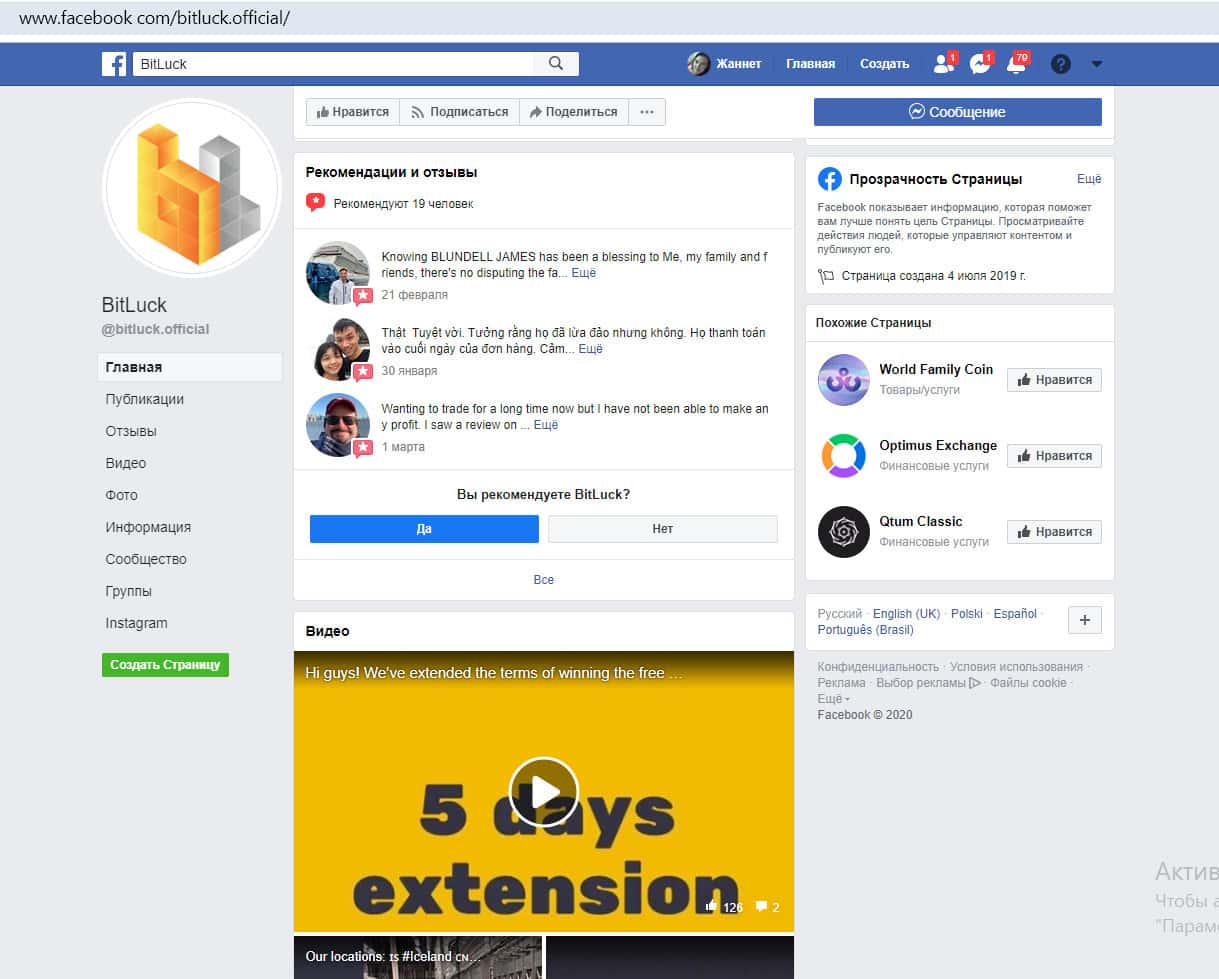Click the video likes count 126

[724, 908]
